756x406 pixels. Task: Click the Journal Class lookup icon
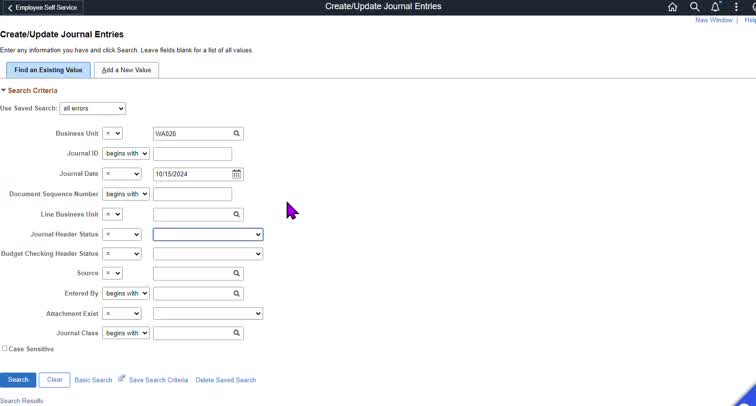pos(237,333)
